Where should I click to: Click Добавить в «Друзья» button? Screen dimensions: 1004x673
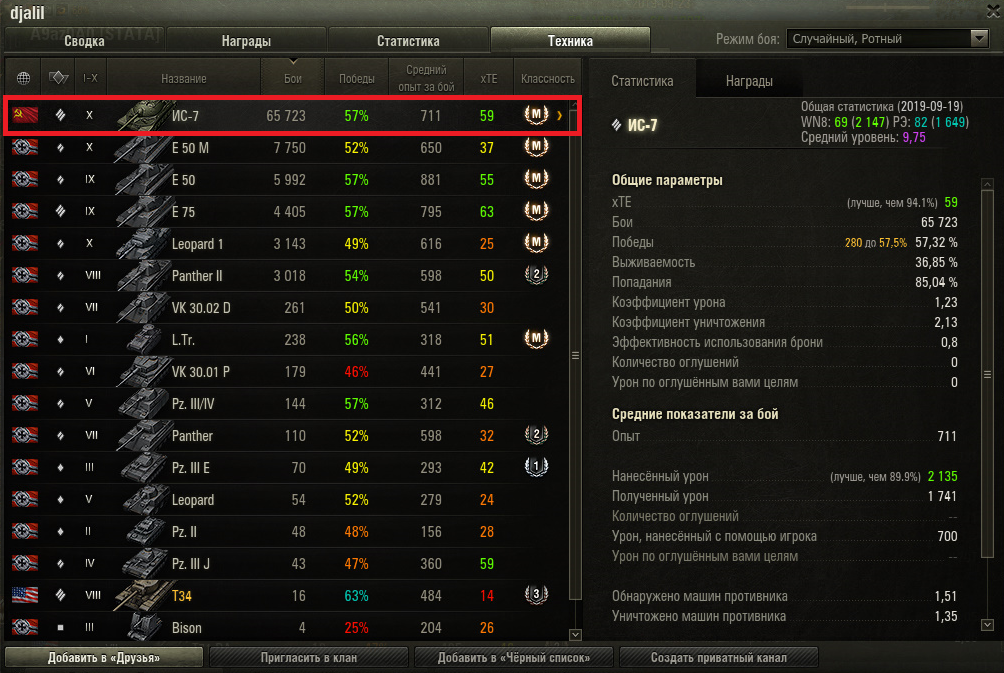pos(104,658)
